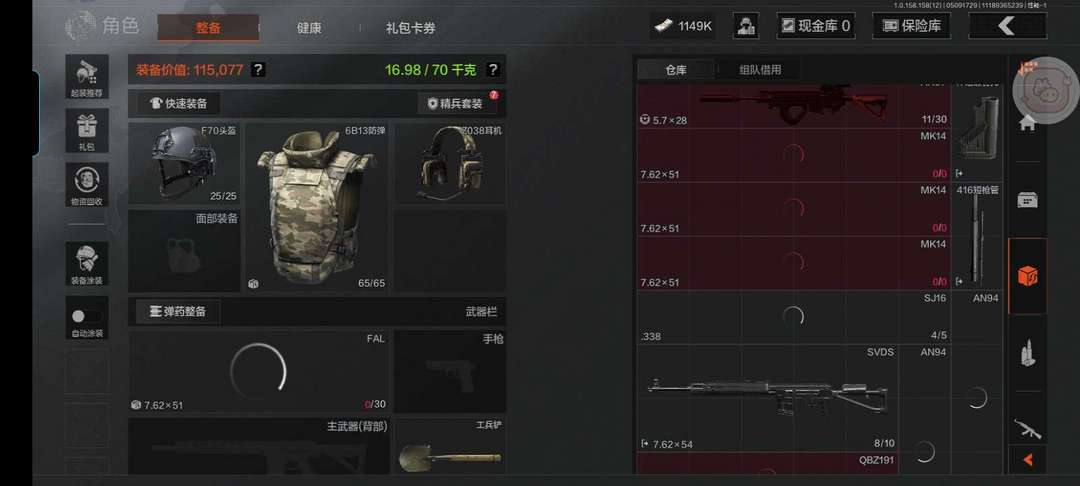Open the 精兵套装 set button
Image resolution: width=1080 pixels, height=486 pixels.
click(455, 103)
